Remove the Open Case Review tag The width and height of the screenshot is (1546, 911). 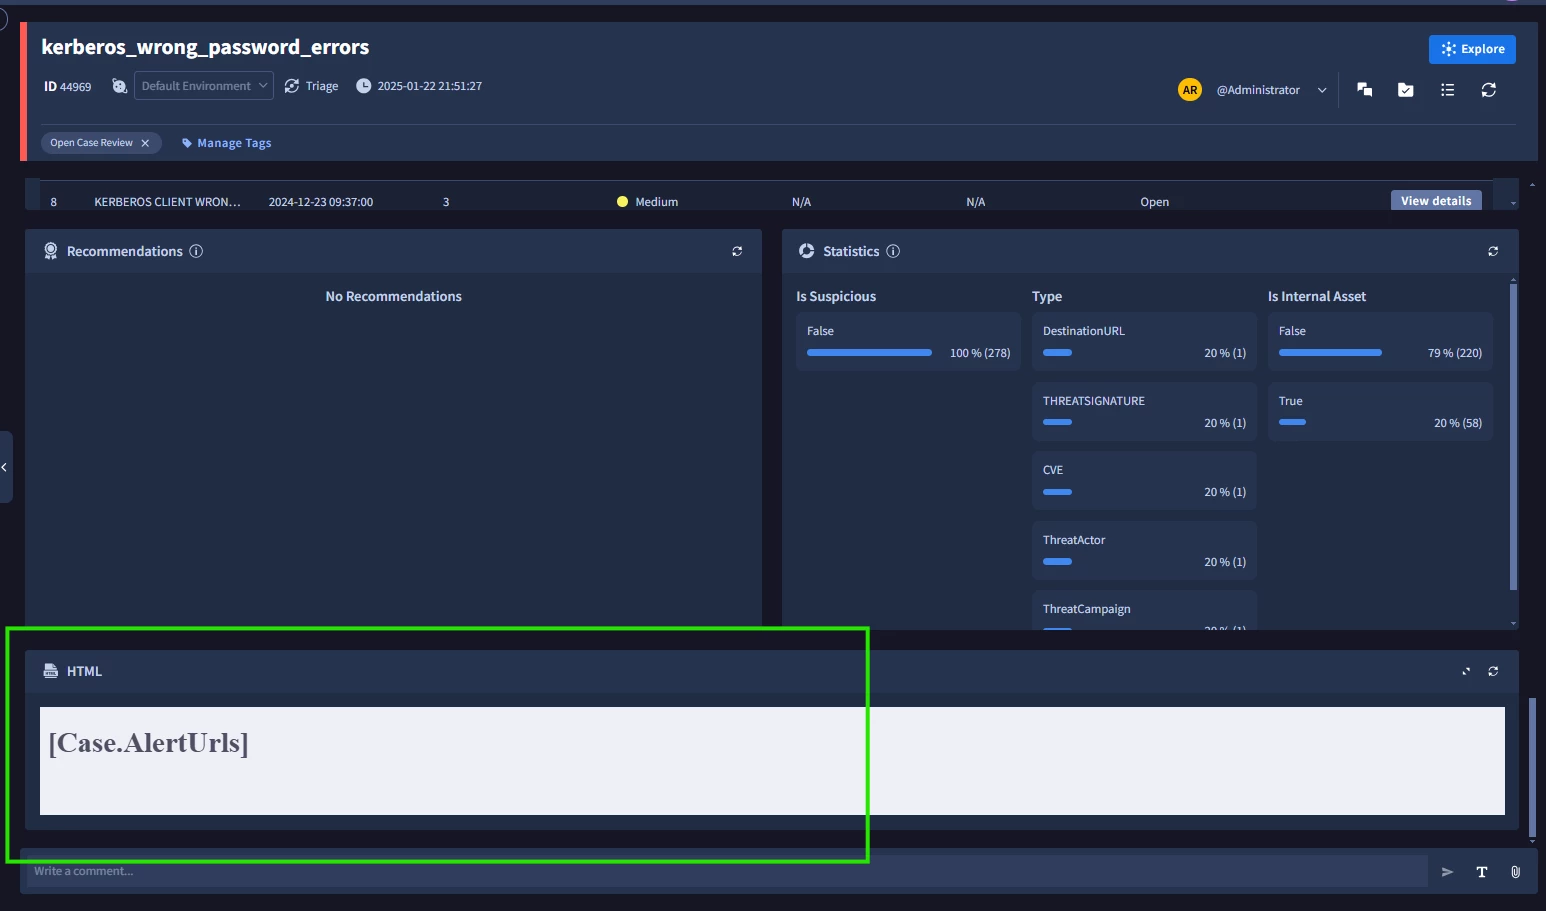[145, 143]
